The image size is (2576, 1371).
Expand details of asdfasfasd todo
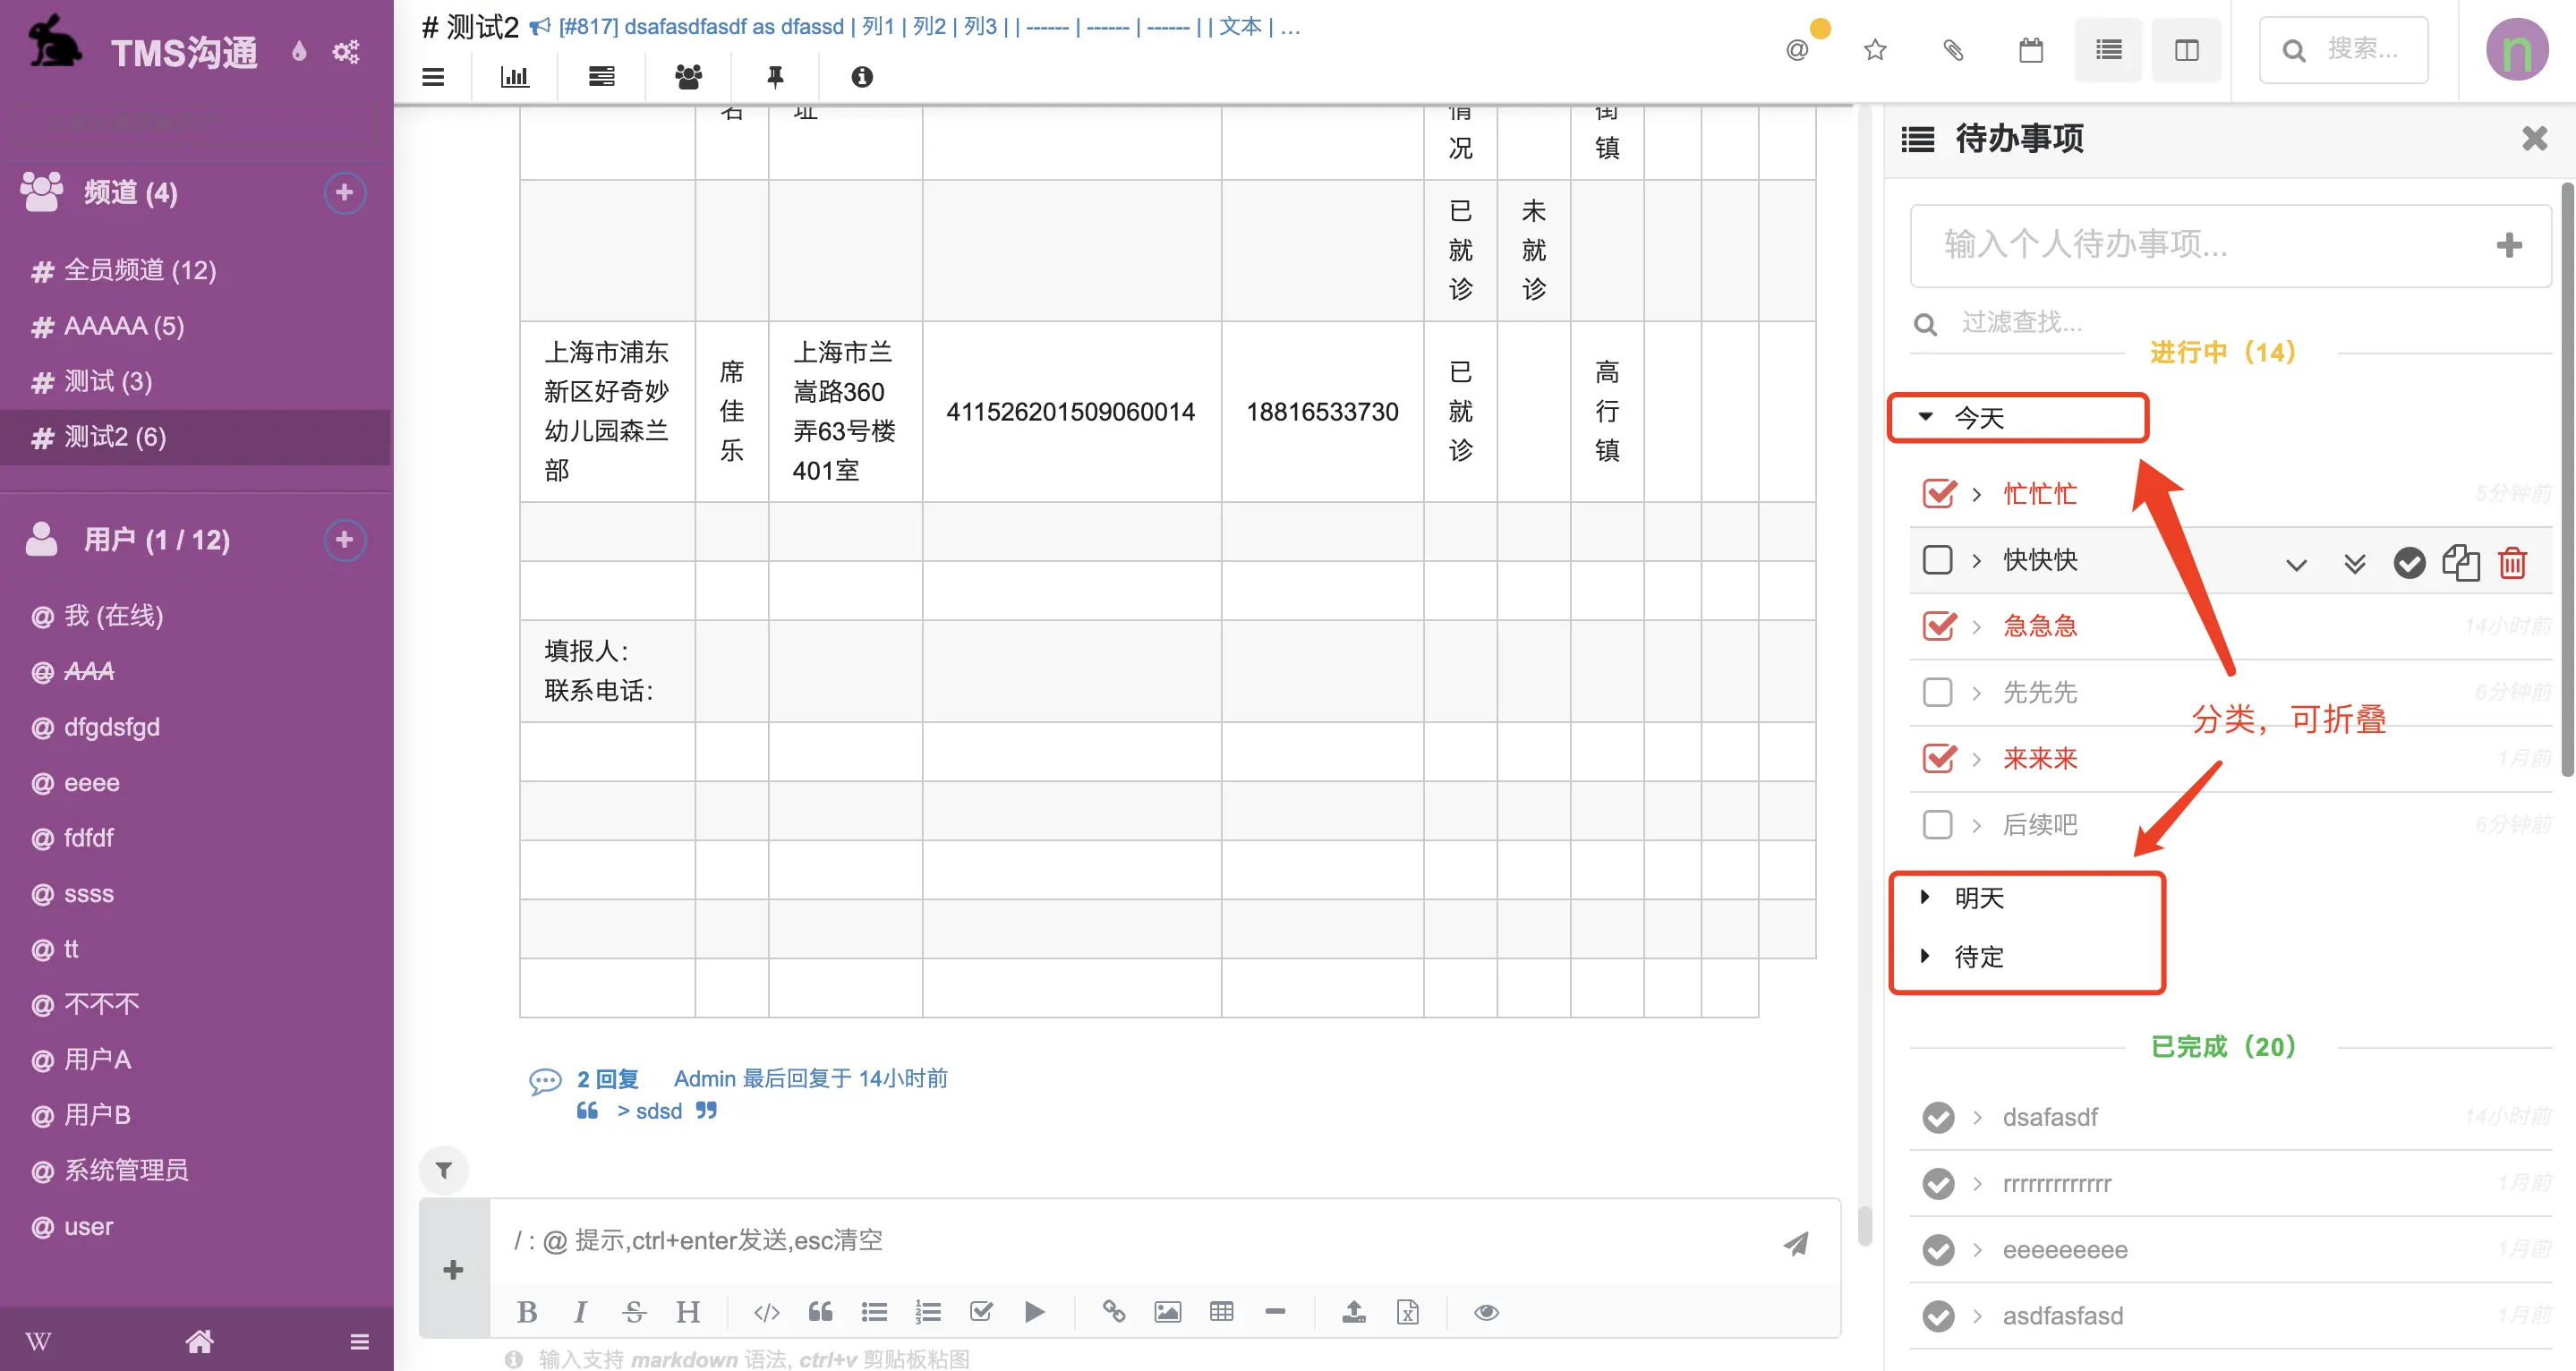(x=1977, y=1315)
